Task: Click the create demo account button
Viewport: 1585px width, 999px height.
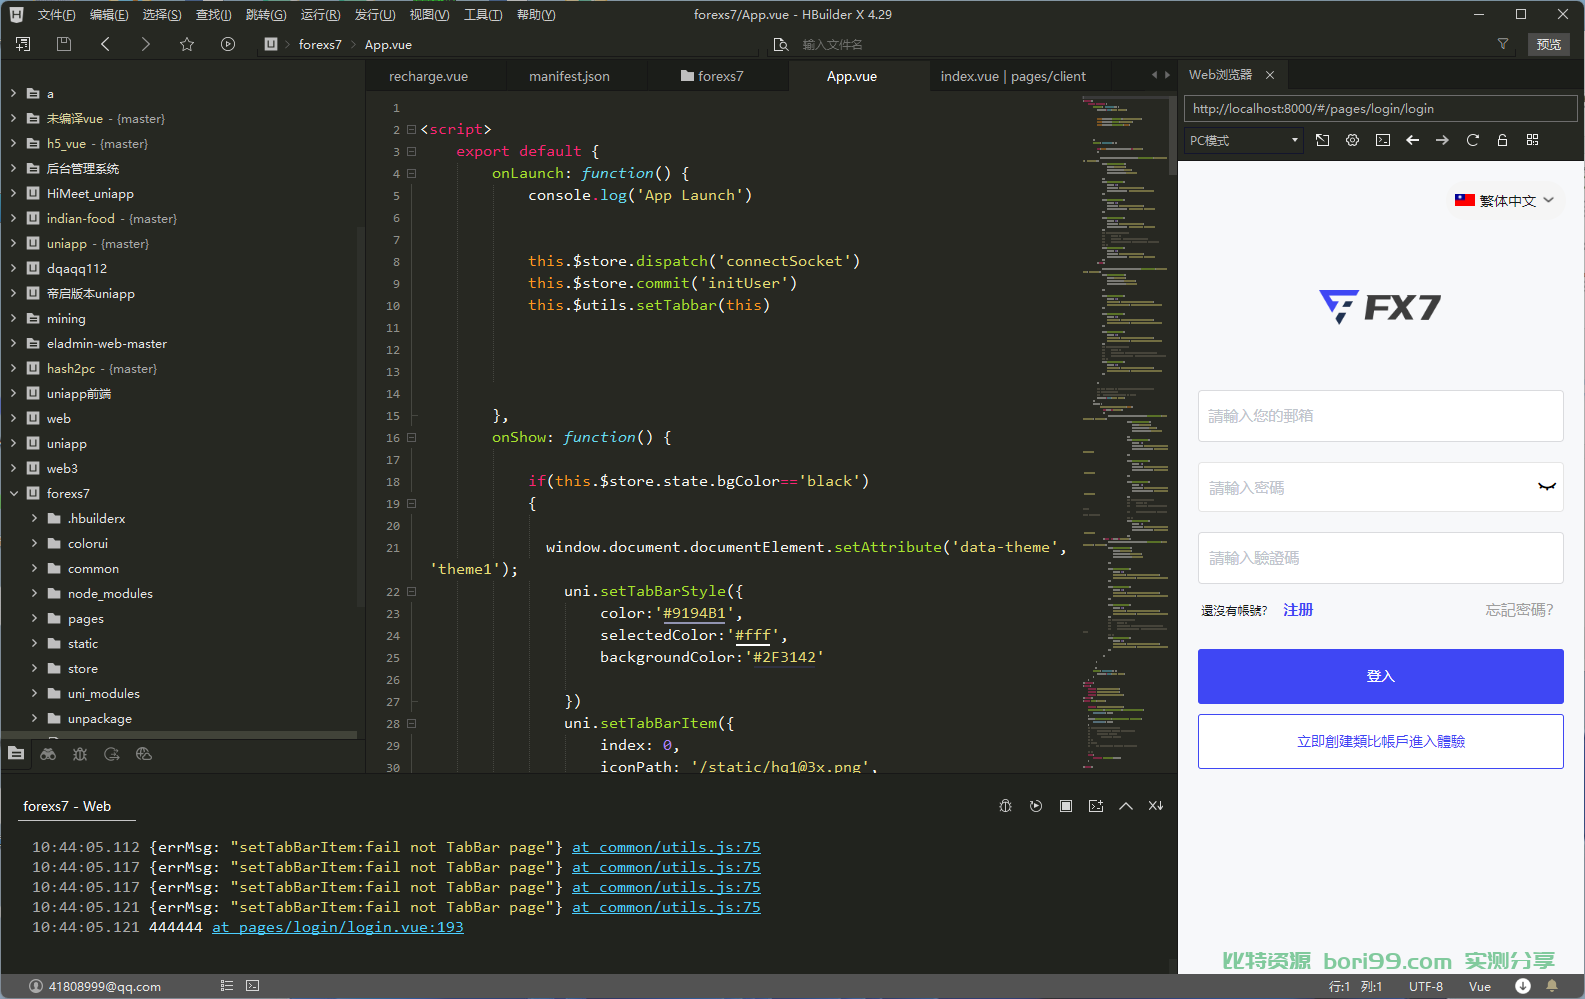Action: tap(1380, 742)
